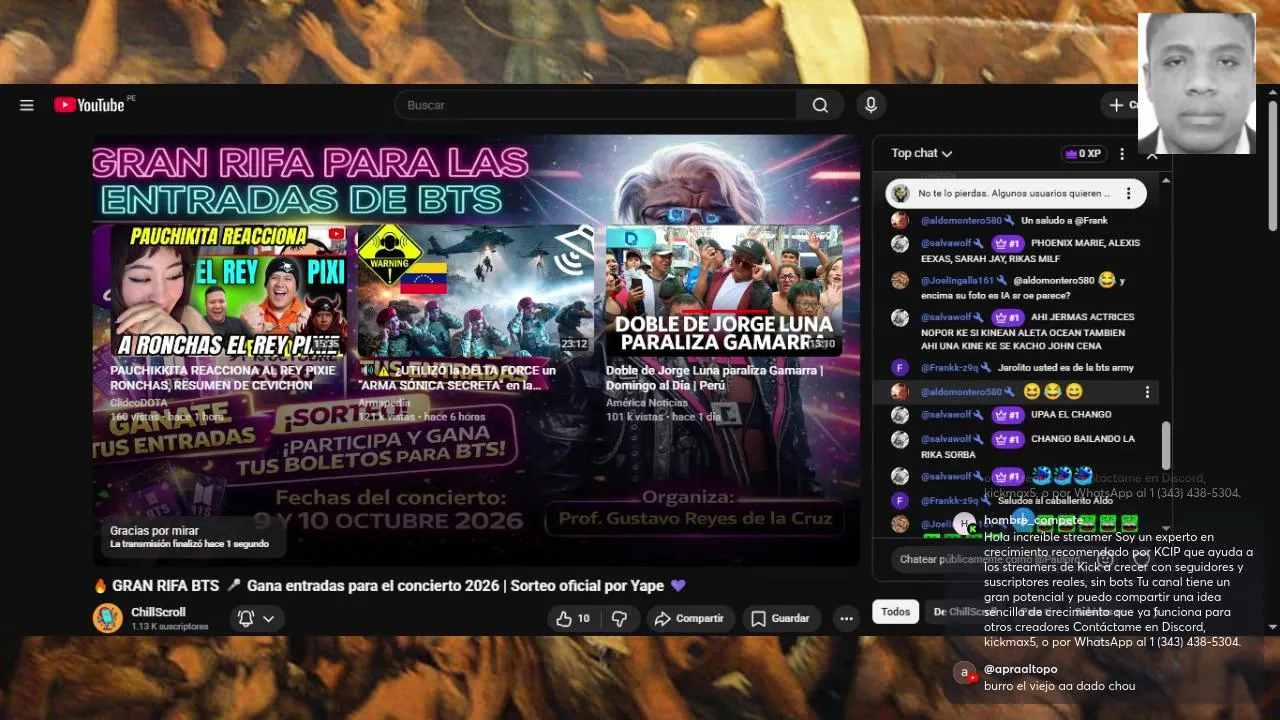Screen dimensions: 1280x720
Task: Click @Frankk-z9q in 'Jarolito usted' message
Action: pos(950,368)
